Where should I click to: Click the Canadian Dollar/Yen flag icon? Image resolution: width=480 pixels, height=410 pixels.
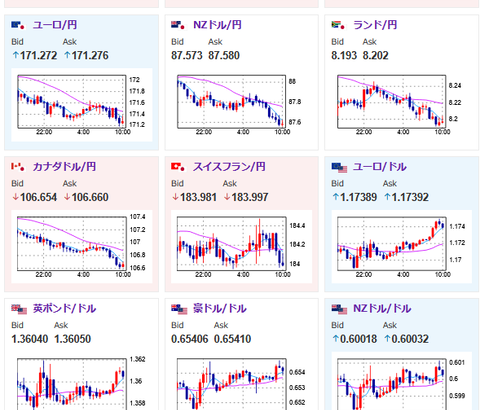pos(18,167)
